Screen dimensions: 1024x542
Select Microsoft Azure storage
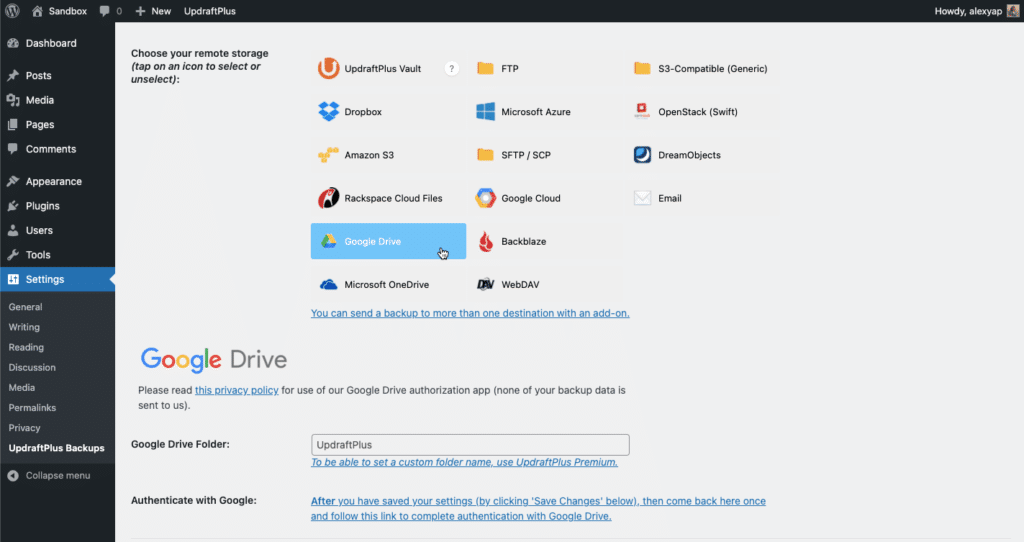(545, 112)
